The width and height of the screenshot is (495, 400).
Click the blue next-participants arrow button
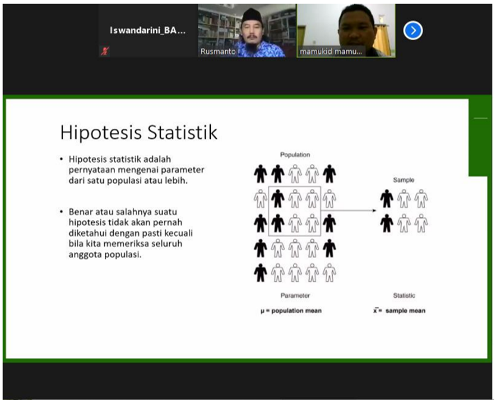[413, 31]
